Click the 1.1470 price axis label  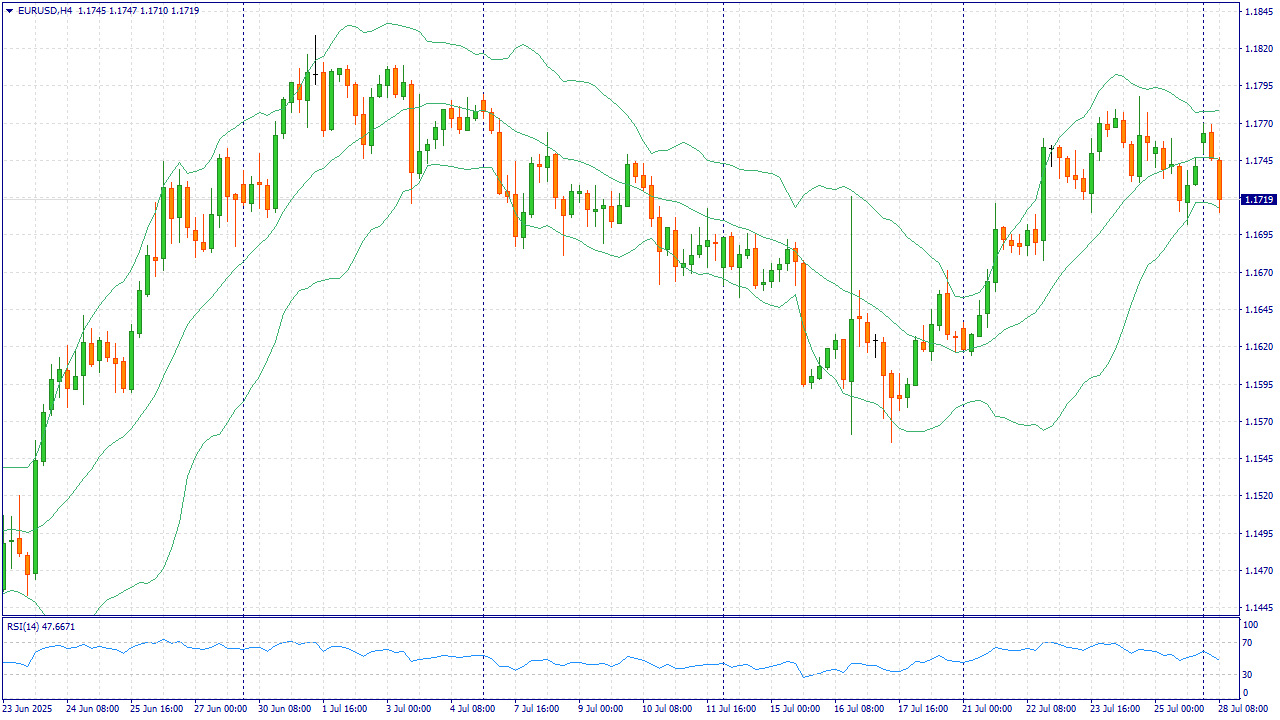[1257, 570]
